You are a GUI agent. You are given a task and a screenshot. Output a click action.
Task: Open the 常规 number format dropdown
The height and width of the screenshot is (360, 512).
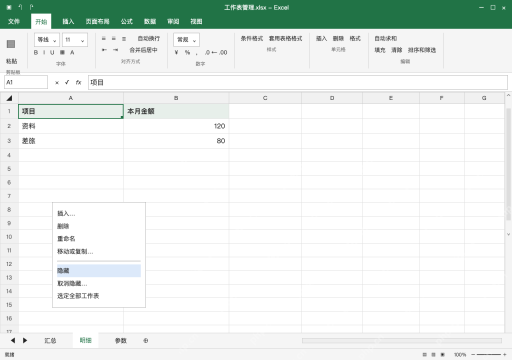tap(186, 40)
